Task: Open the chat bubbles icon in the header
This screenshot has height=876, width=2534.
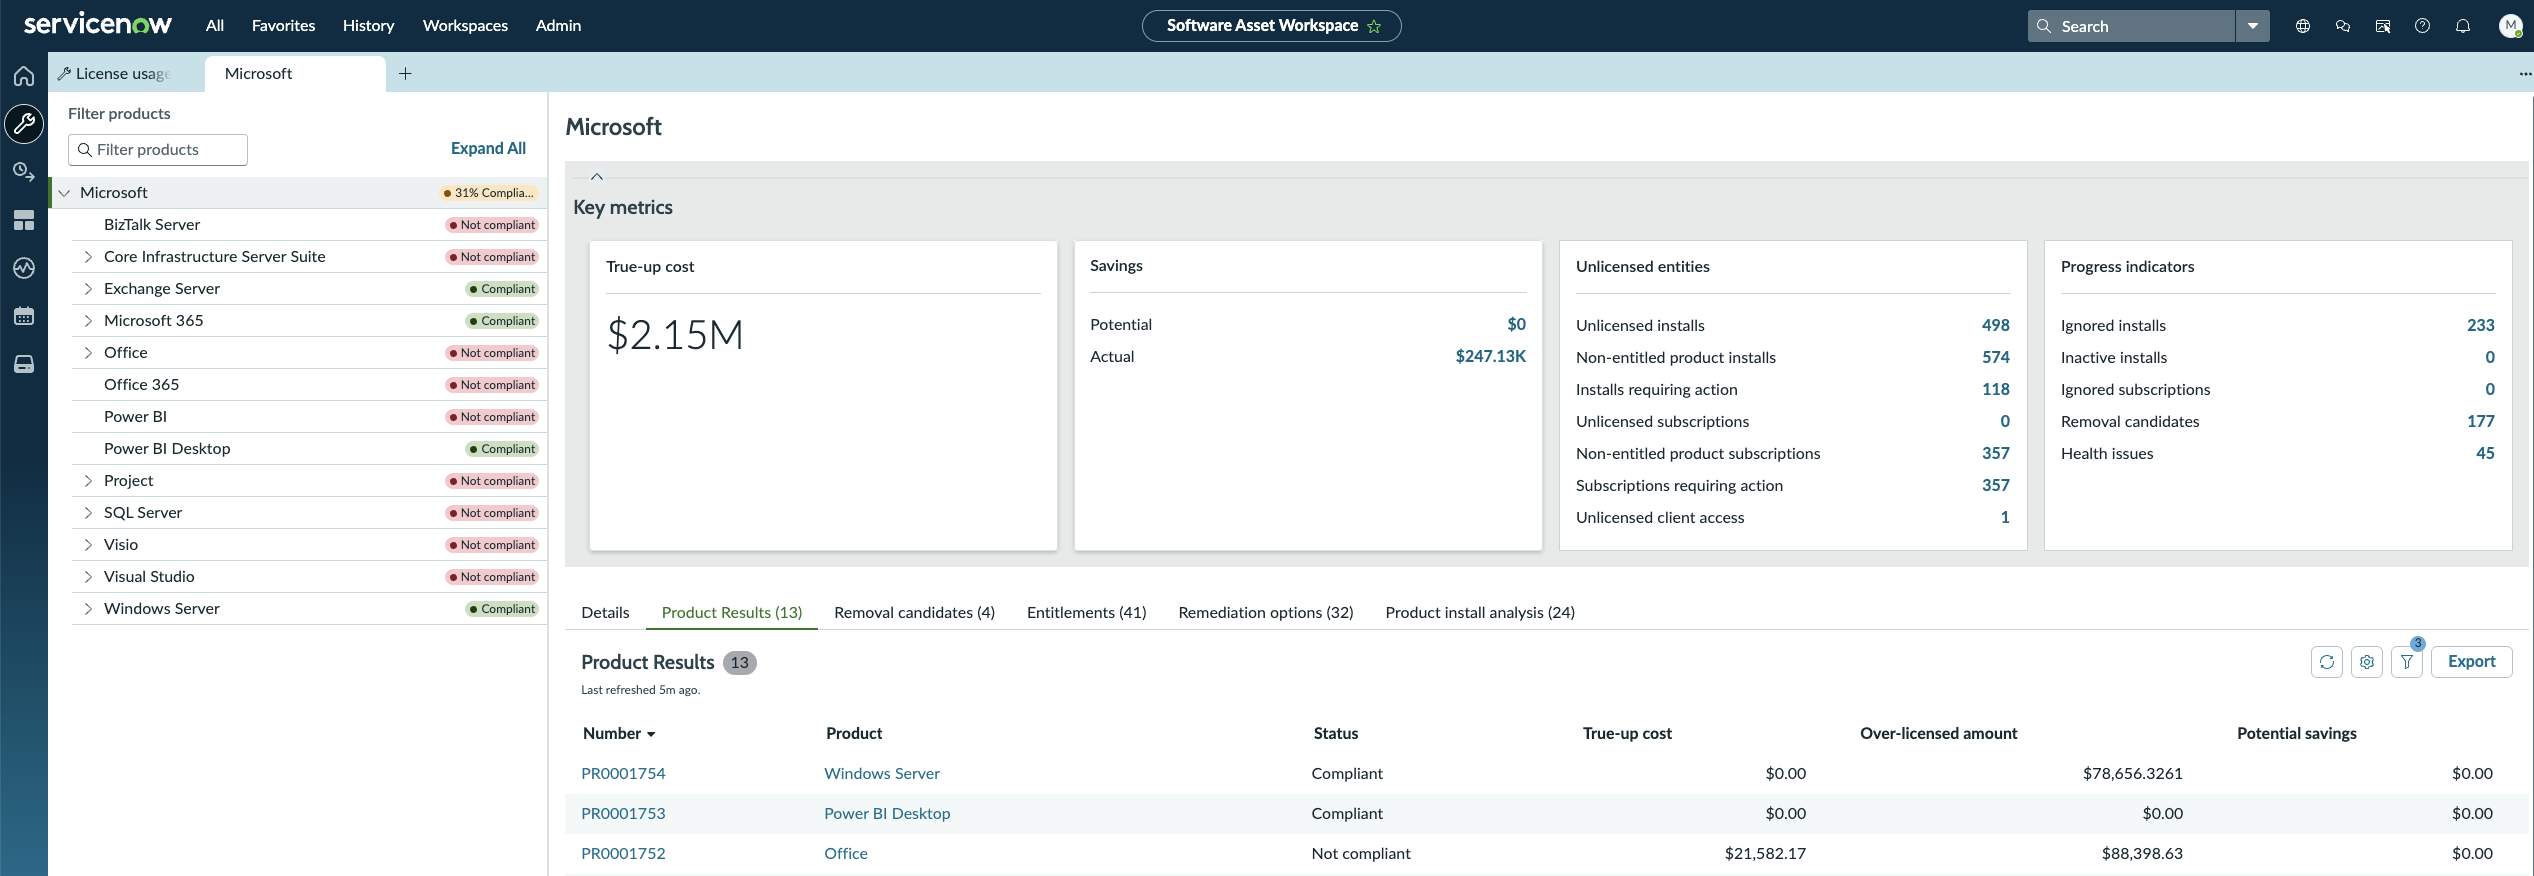Action: pyautogui.click(x=2343, y=26)
